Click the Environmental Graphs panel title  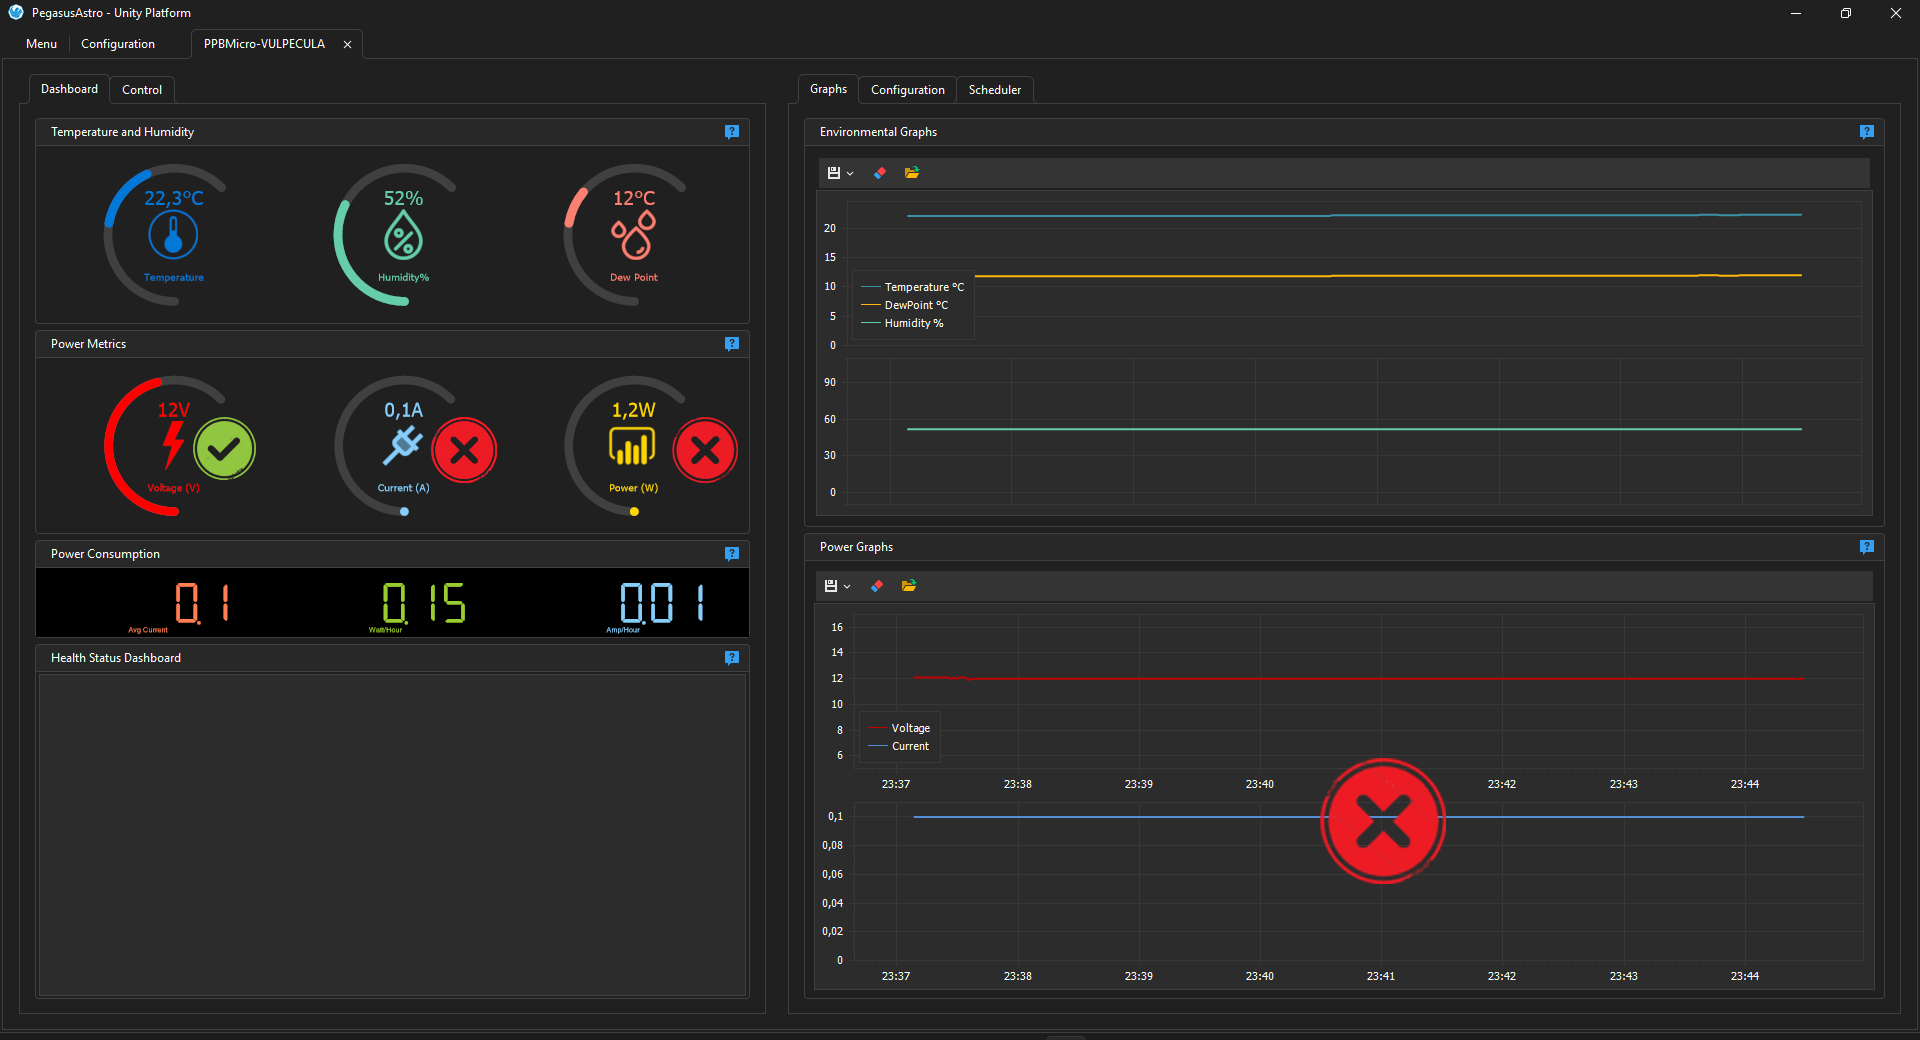click(878, 132)
